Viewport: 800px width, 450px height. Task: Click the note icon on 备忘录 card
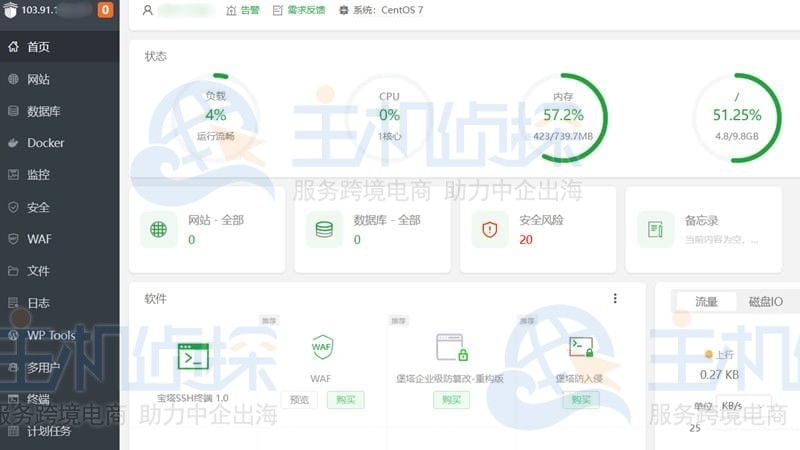click(655, 230)
